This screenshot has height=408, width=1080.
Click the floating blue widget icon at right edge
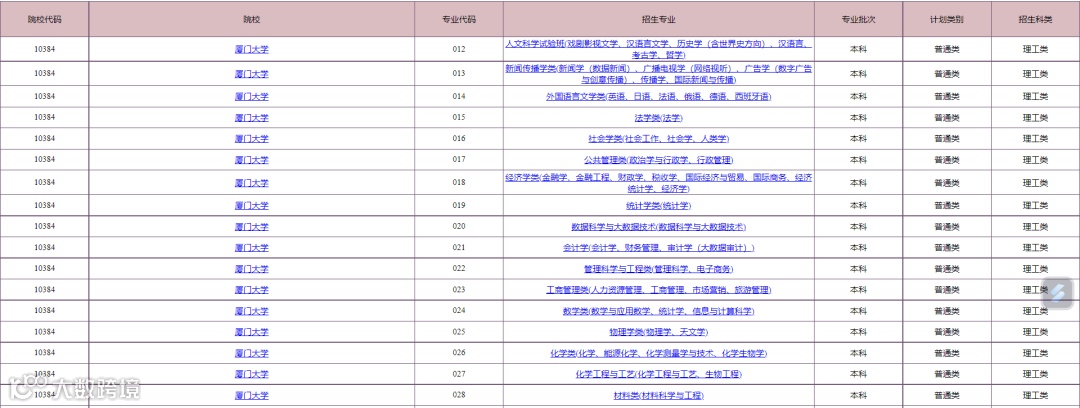1057,293
